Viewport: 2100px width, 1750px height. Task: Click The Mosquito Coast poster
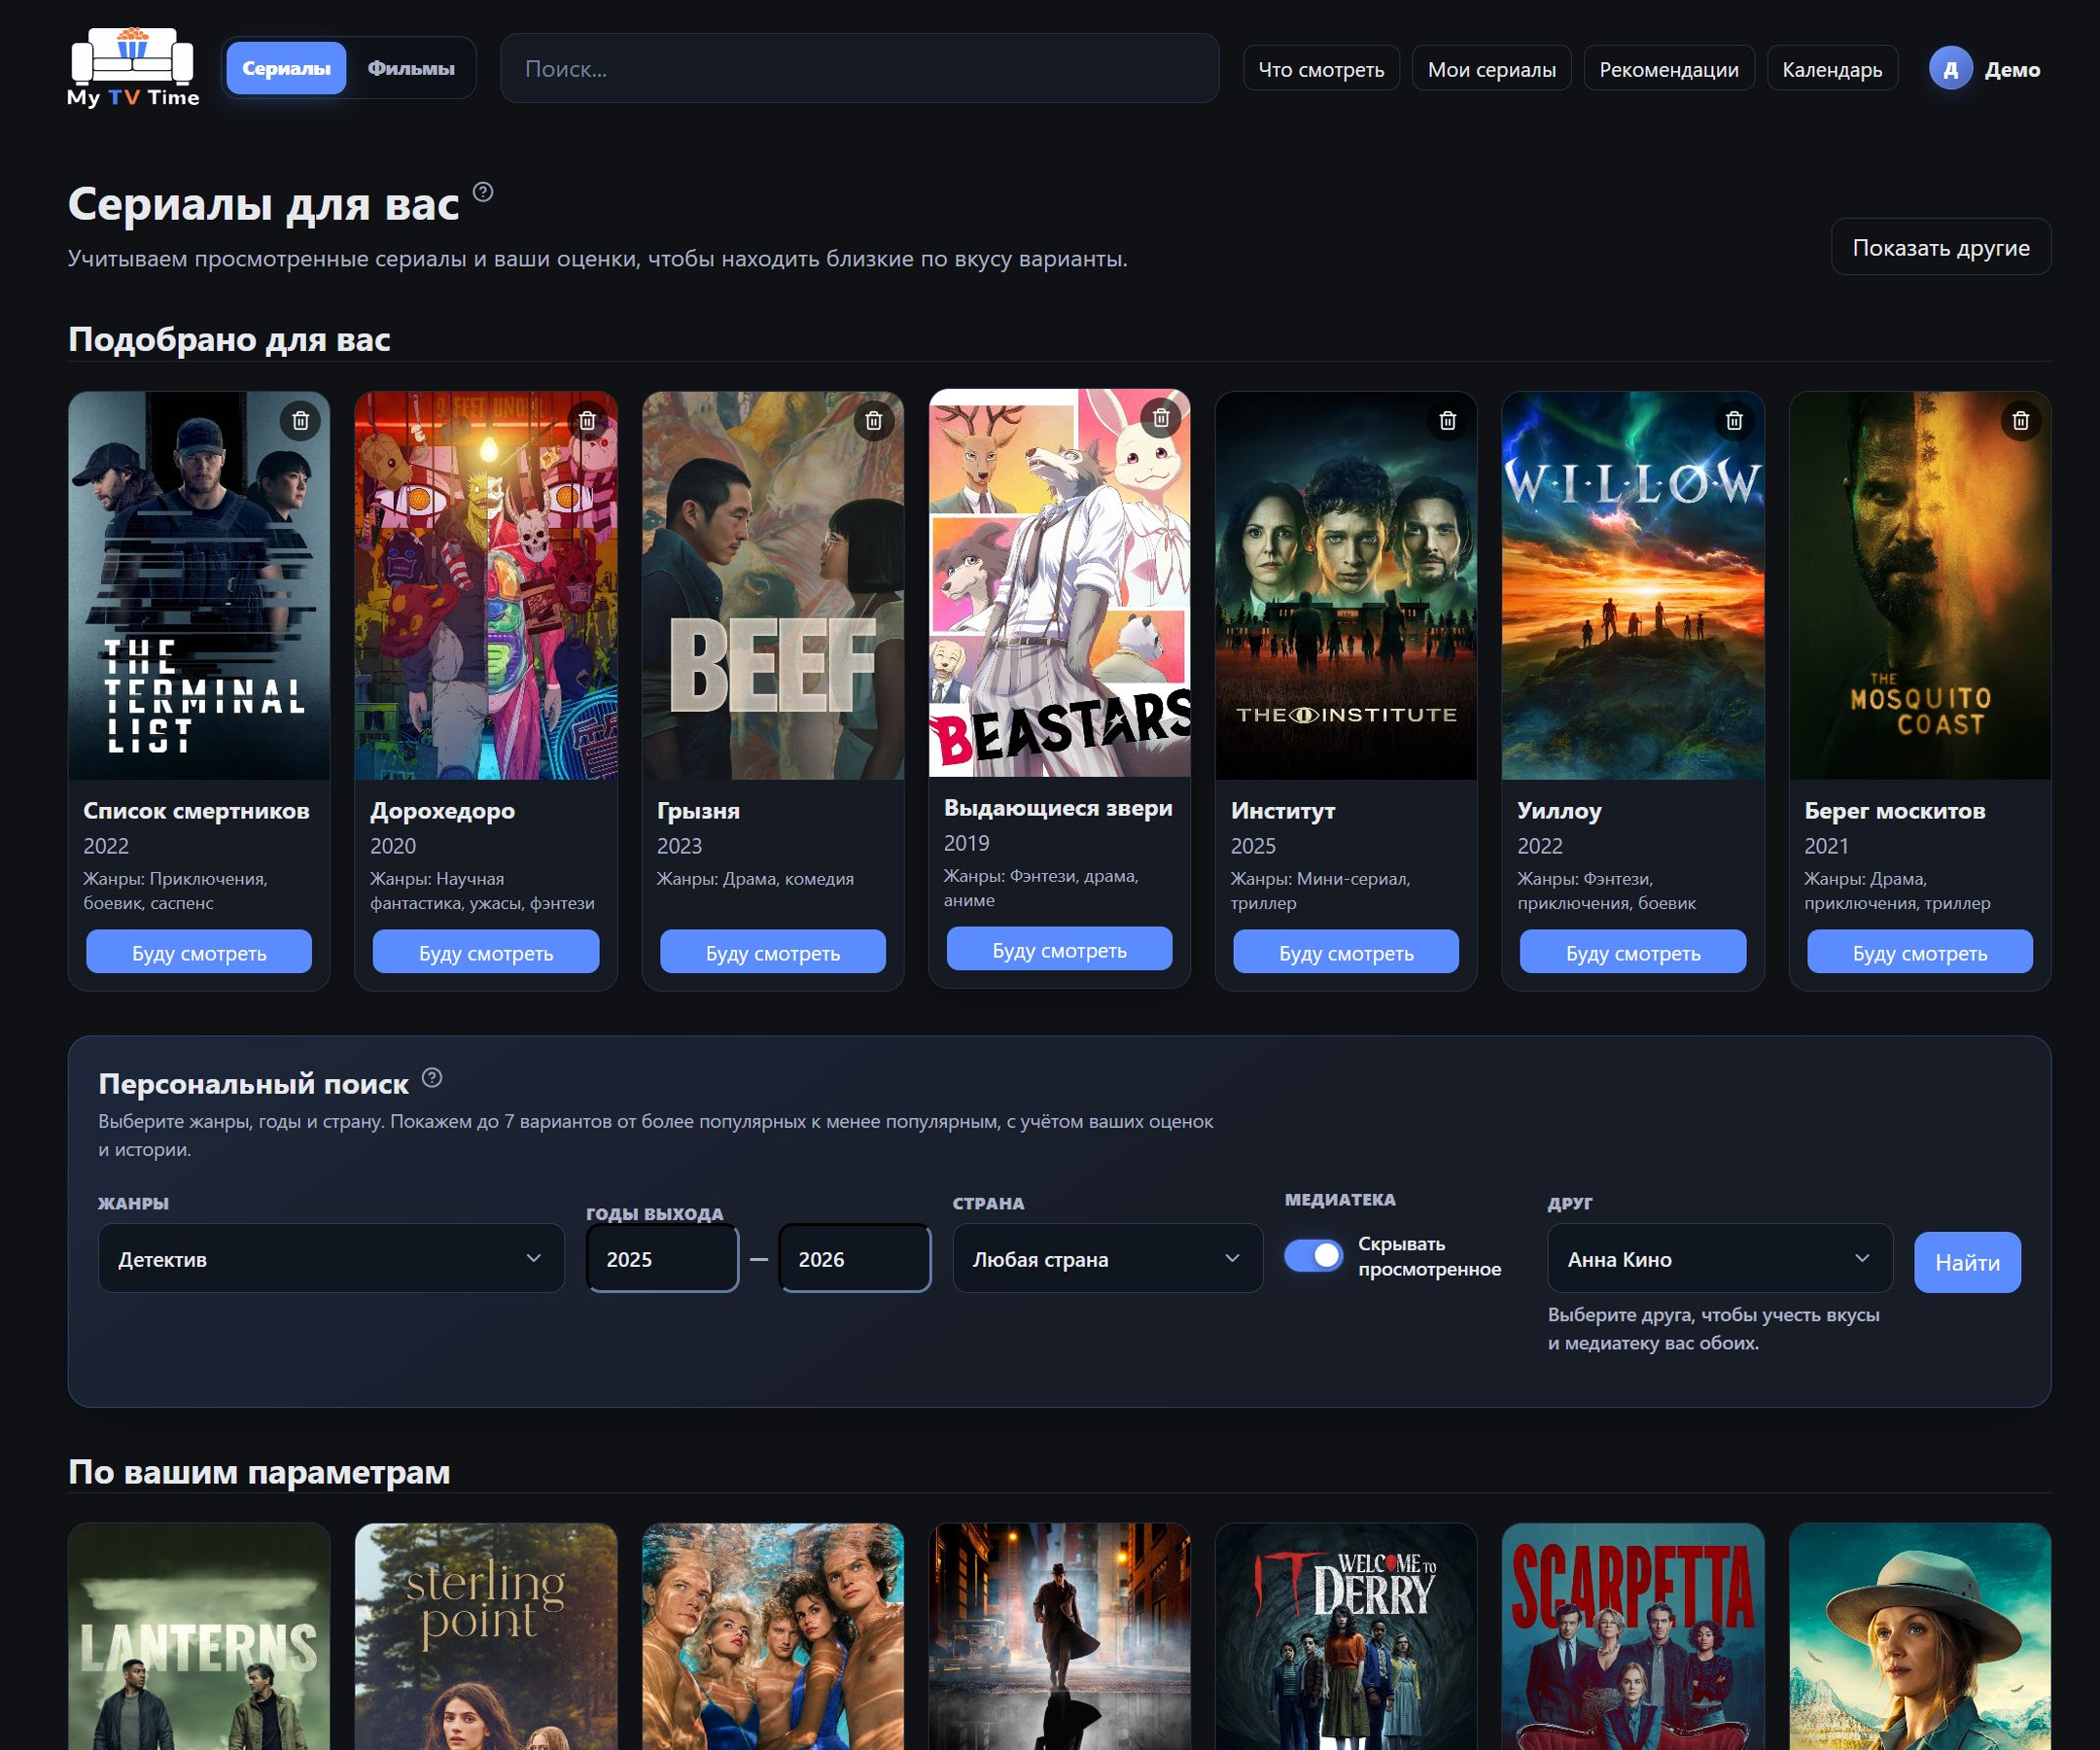click(1920, 586)
